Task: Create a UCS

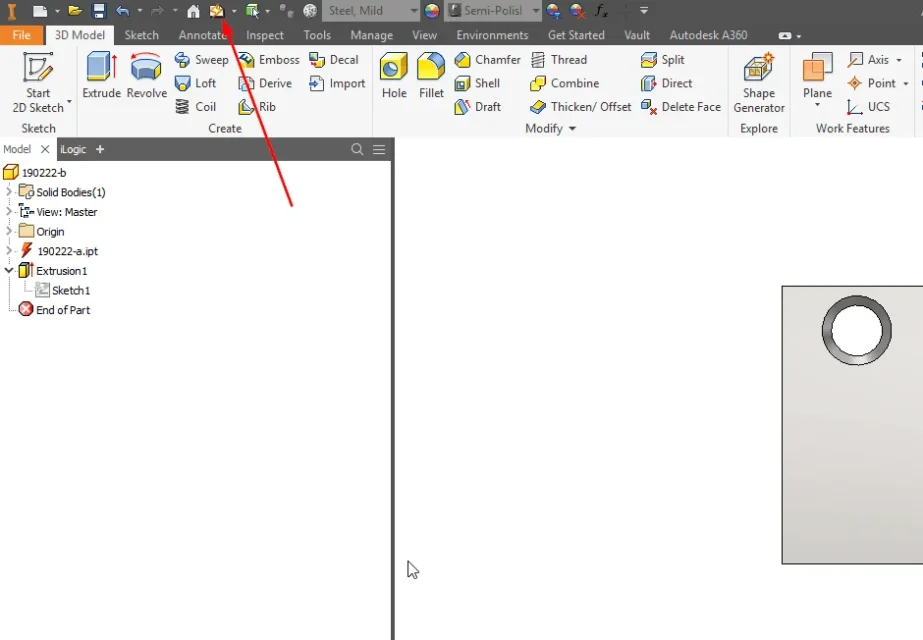Action: pyautogui.click(x=868, y=107)
